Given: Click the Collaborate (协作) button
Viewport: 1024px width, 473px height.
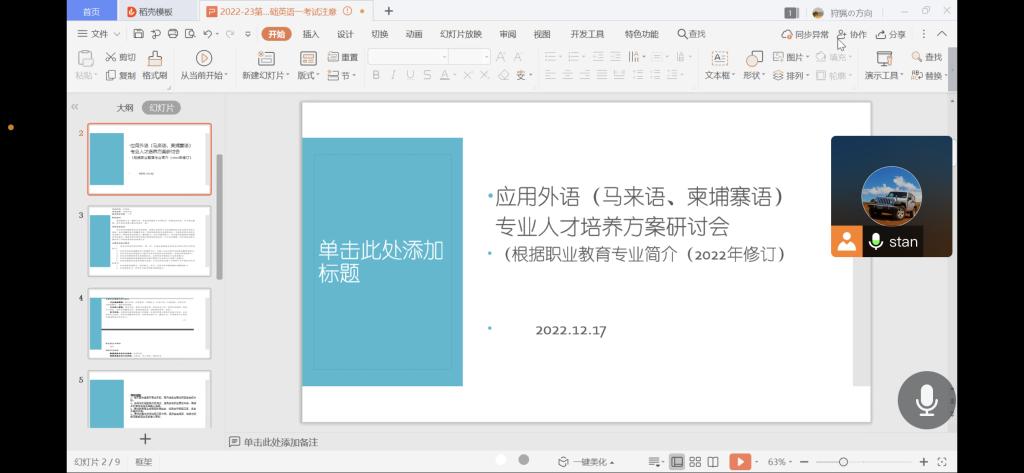Looking at the screenshot, I should click(852, 34).
